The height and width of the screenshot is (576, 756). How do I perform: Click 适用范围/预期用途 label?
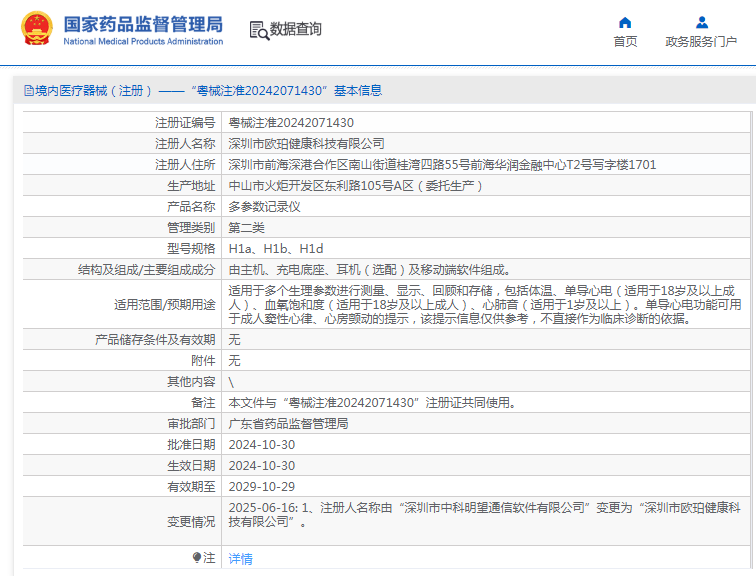click(164, 305)
